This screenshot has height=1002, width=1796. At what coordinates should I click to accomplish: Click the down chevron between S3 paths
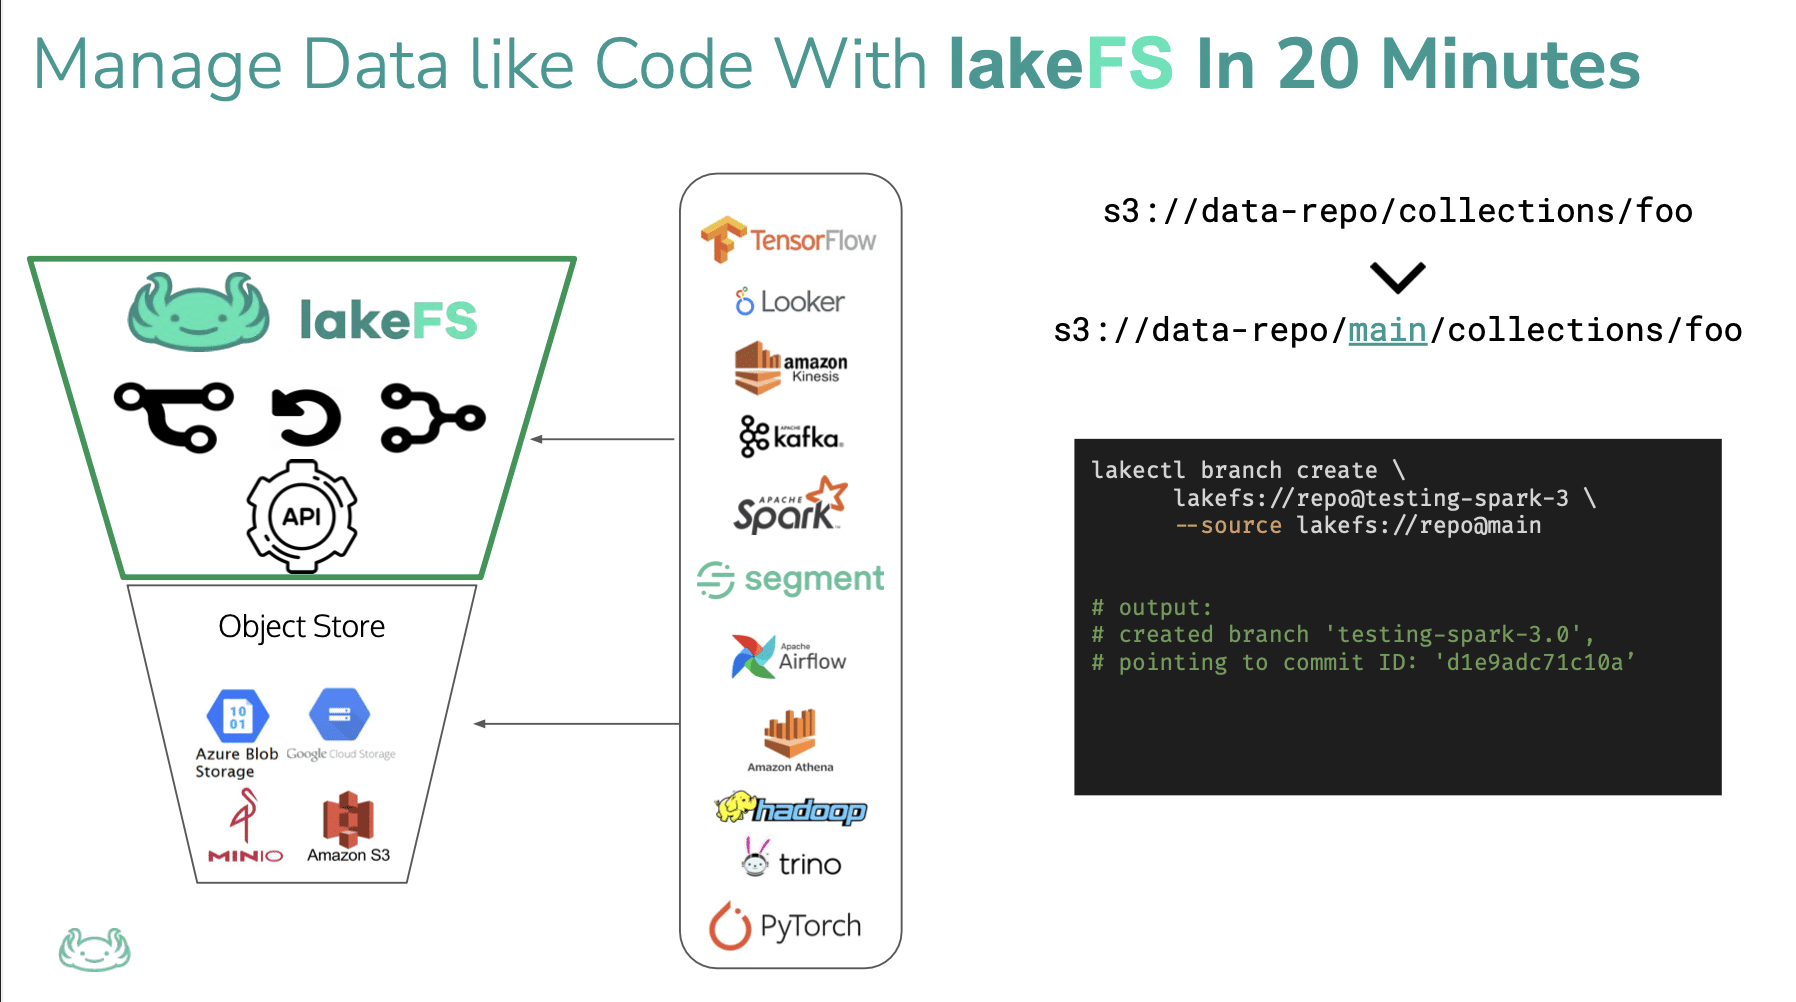point(1397,276)
